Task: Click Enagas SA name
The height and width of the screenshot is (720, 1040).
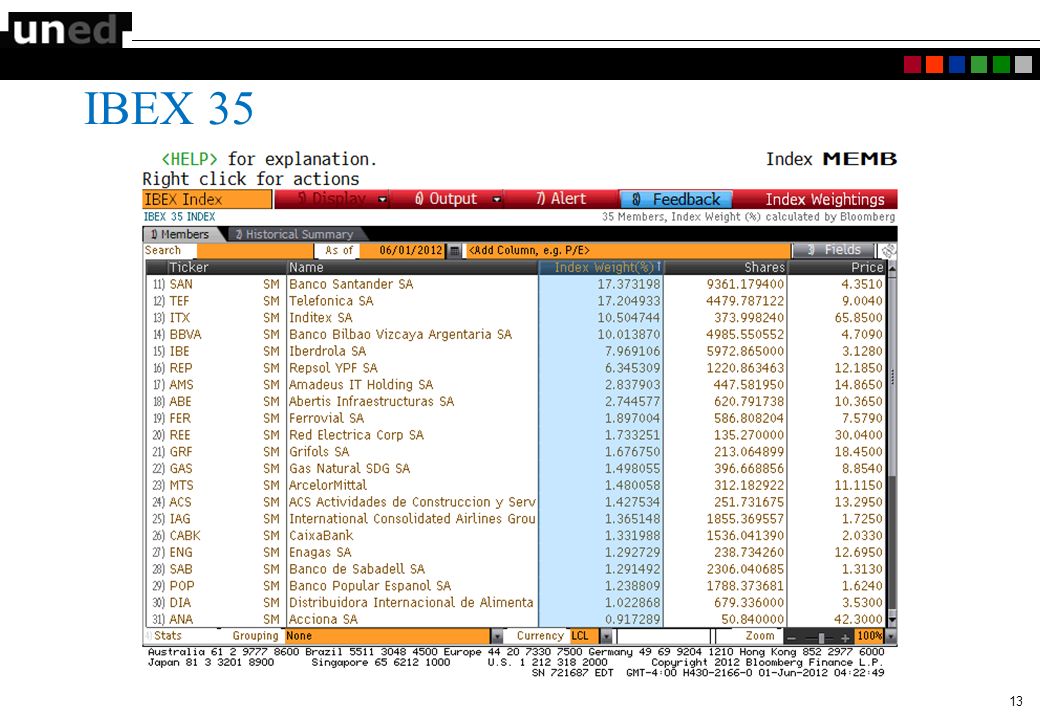Action: pos(320,552)
